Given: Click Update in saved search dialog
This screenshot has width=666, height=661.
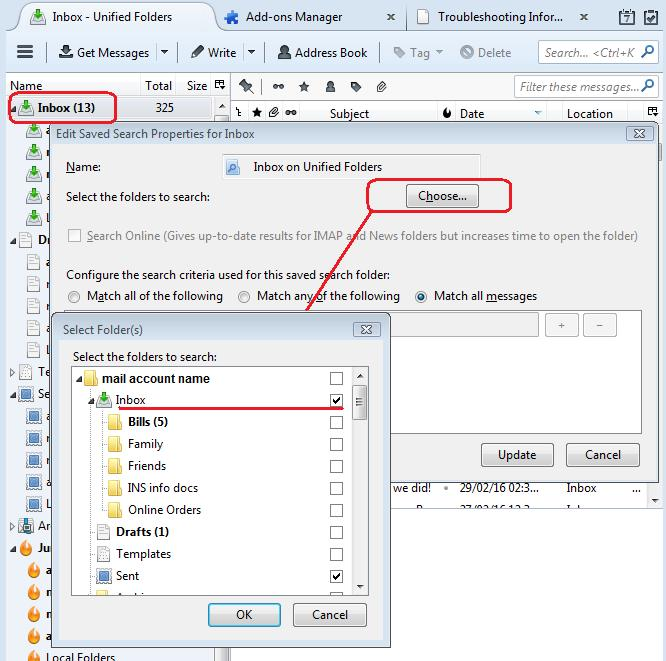Looking at the screenshot, I should tap(517, 455).
